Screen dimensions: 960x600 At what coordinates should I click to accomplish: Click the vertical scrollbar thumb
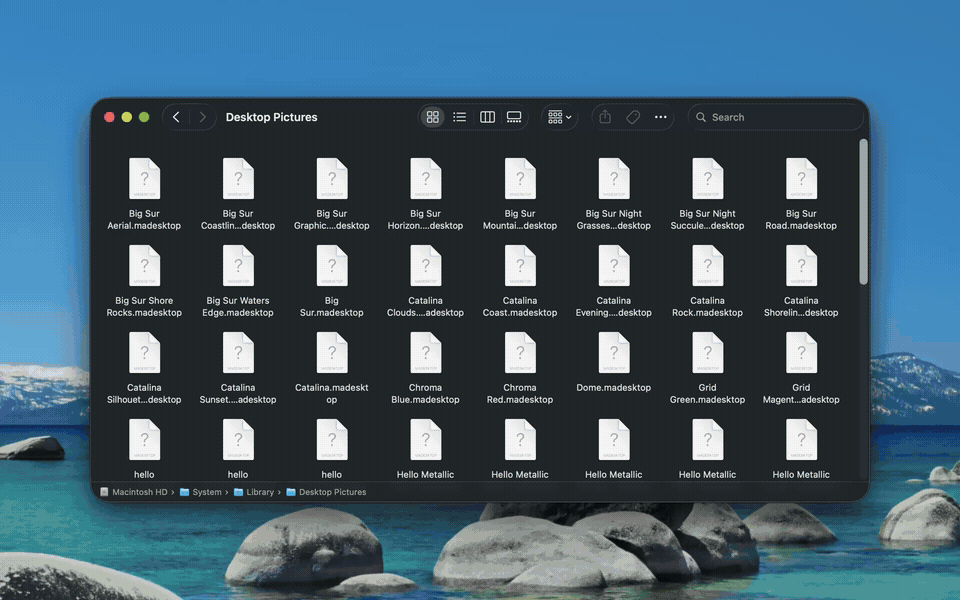(863, 212)
